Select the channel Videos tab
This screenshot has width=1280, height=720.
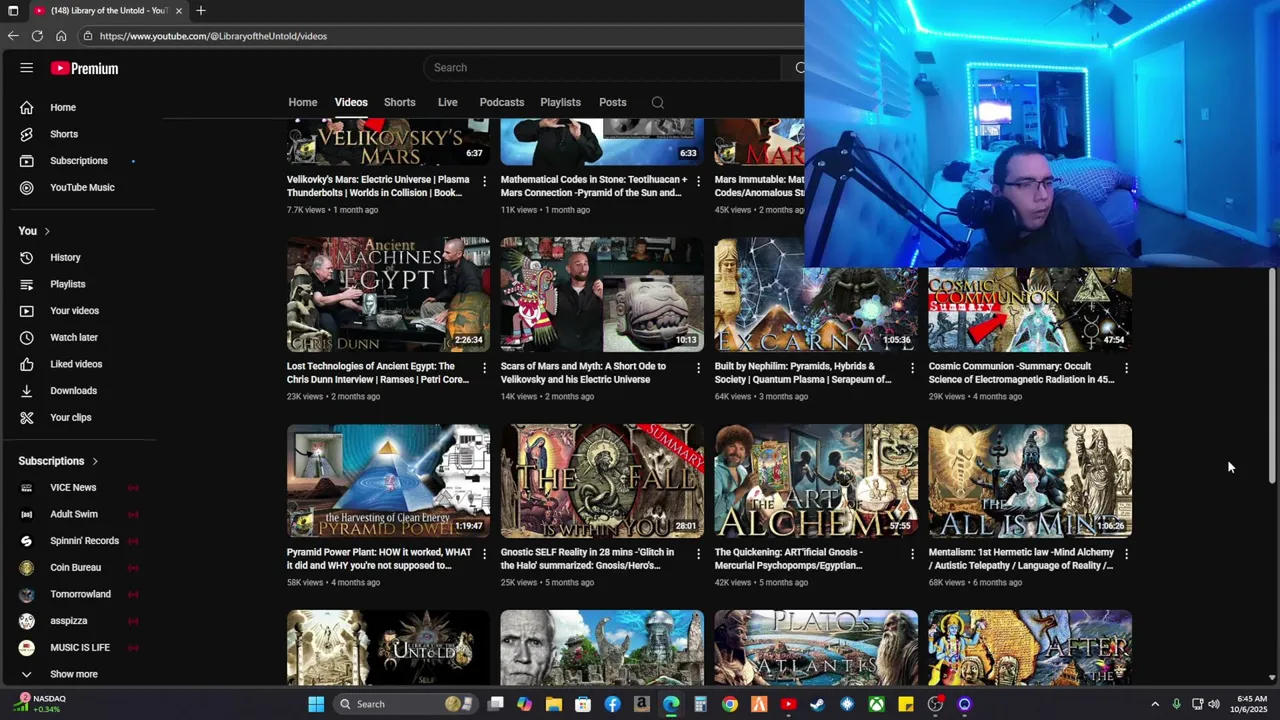pos(351,102)
